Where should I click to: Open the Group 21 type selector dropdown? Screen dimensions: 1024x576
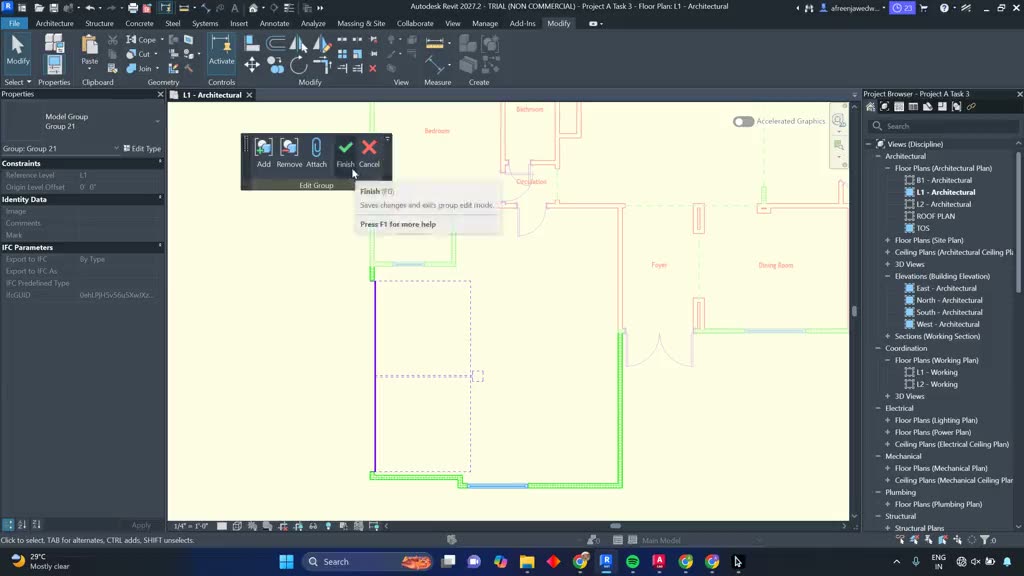(157, 121)
